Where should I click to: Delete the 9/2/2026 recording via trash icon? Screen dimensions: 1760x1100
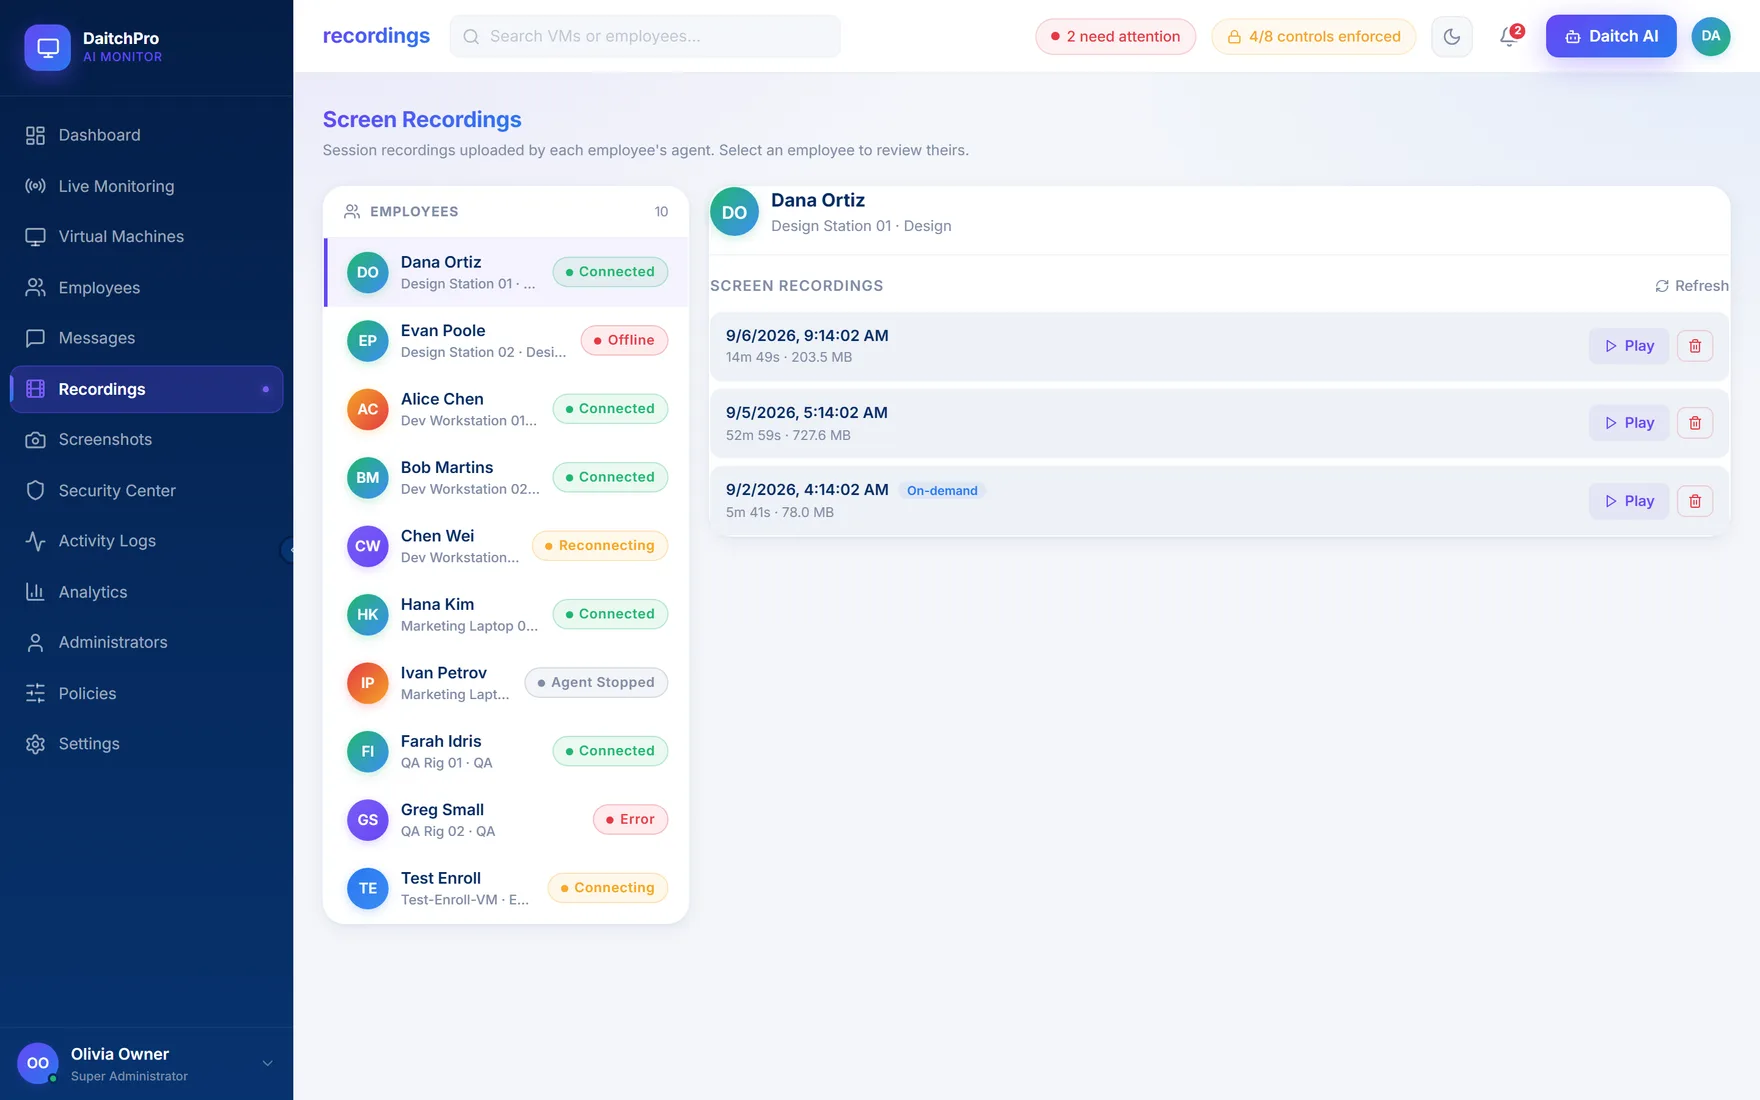pyautogui.click(x=1695, y=501)
